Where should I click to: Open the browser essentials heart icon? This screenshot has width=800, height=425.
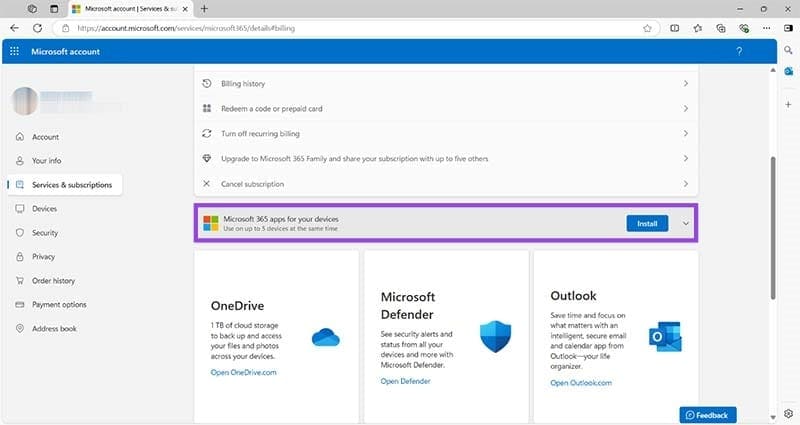[x=744, y=28]
